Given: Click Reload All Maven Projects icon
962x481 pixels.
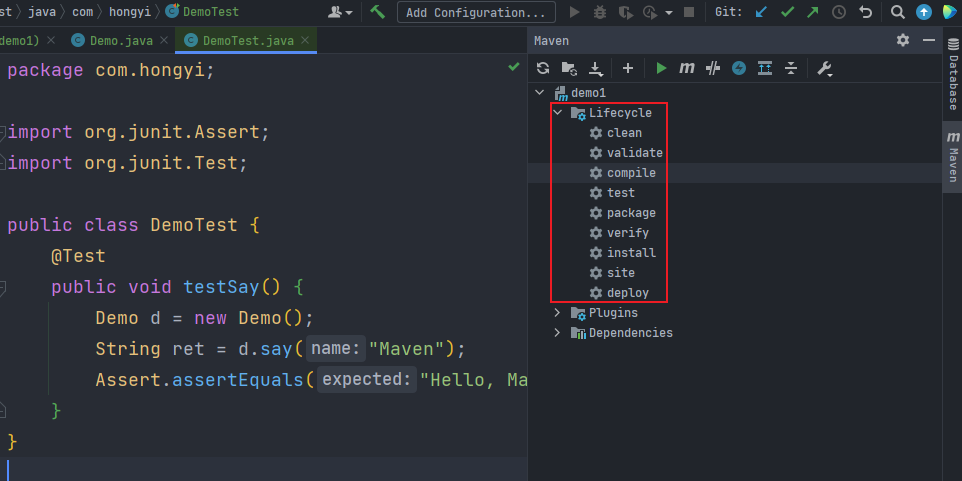Looking at the screenshot, I should click(x=543, y=68).
